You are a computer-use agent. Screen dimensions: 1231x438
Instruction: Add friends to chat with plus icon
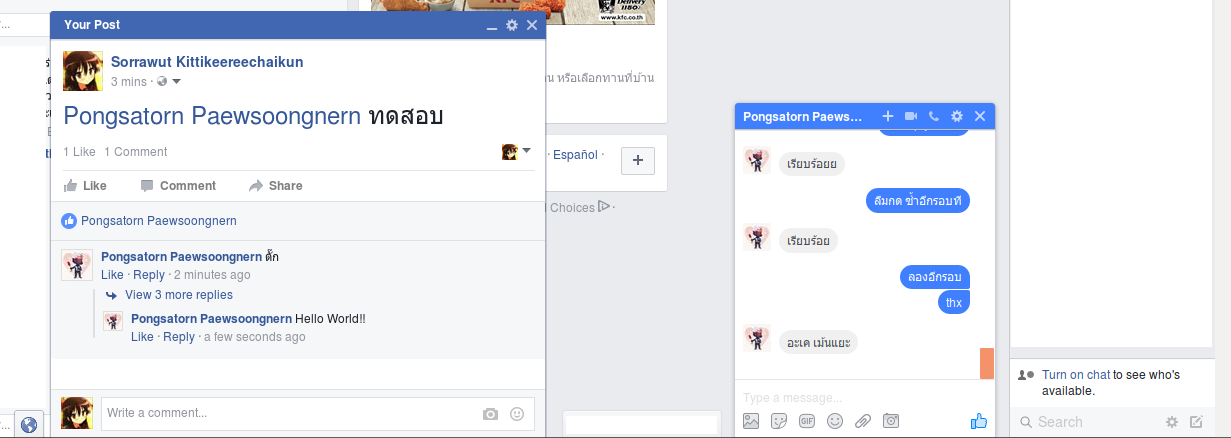click(887, 117)
